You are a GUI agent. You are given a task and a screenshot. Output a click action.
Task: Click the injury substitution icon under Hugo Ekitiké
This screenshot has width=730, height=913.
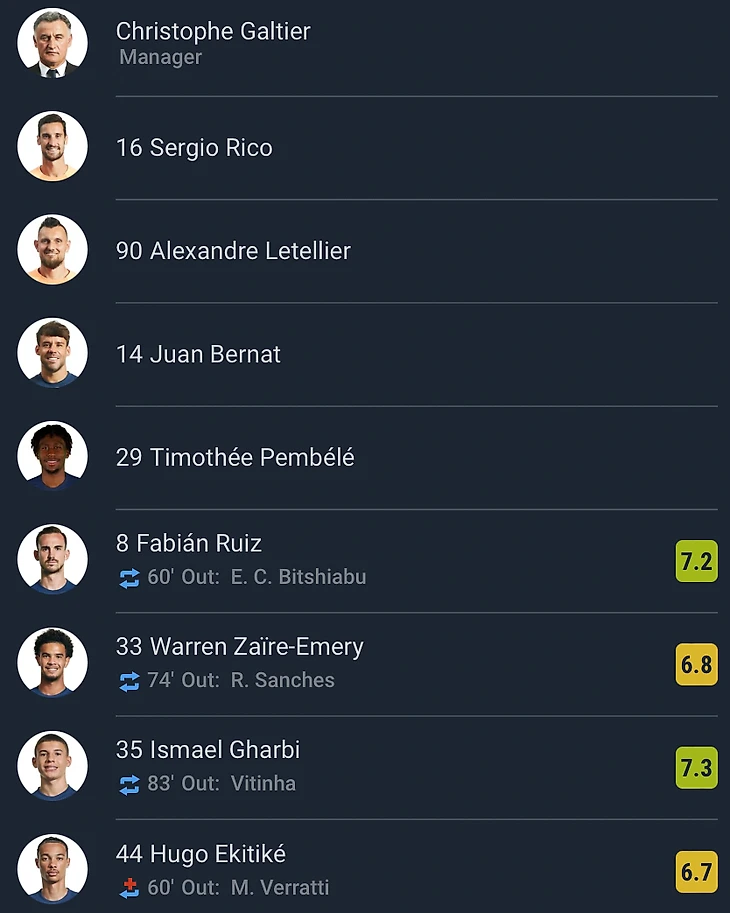coord(129,888)
